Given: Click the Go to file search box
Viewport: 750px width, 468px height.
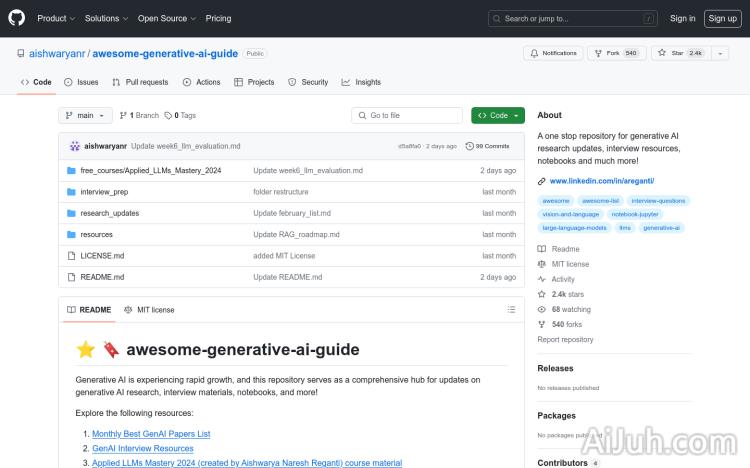Looking at the screenshot, I should pos(407,115).
